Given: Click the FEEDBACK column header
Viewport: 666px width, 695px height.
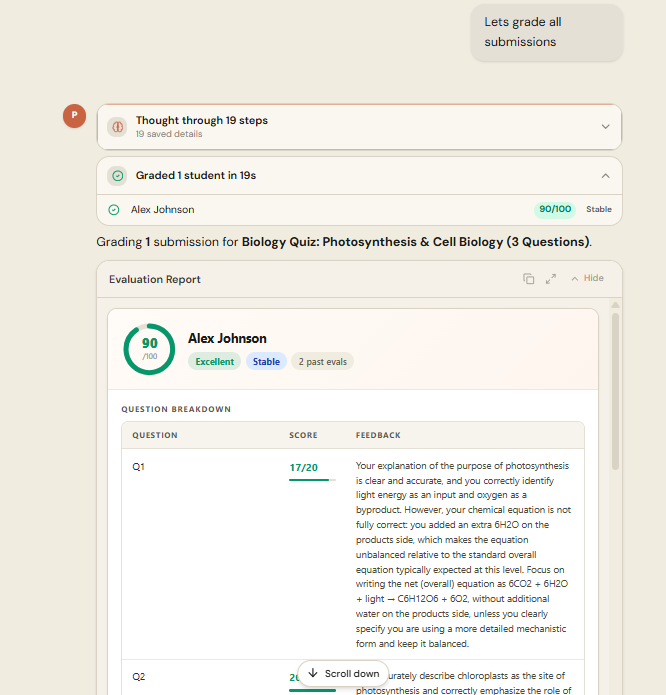Looking at the screenshot, I should (x=378, y=435).
